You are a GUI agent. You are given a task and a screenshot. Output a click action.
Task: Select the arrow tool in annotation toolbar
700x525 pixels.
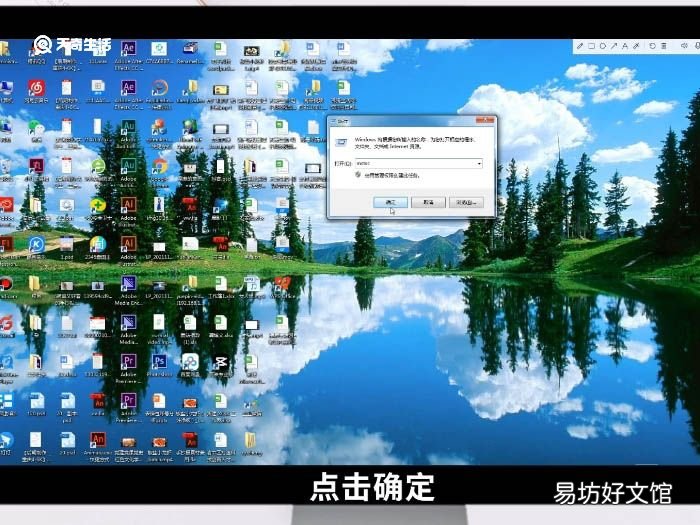pos(614,46)
